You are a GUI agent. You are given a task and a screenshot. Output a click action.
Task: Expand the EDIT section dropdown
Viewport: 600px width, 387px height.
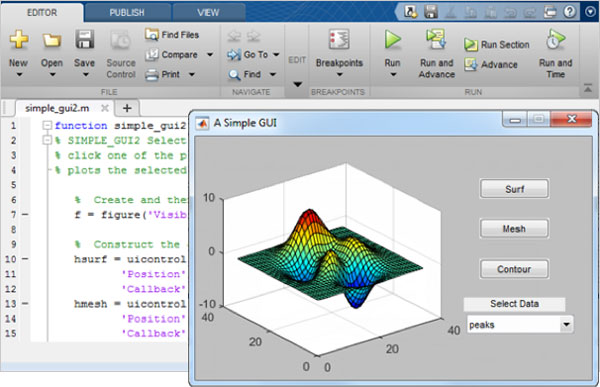coord(297,84)
